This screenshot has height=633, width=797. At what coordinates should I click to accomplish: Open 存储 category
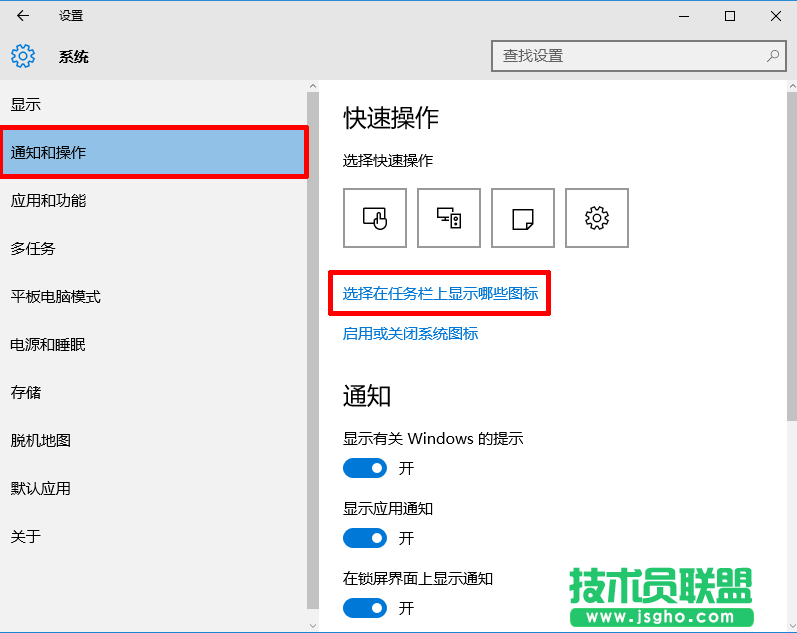[154, 393]
